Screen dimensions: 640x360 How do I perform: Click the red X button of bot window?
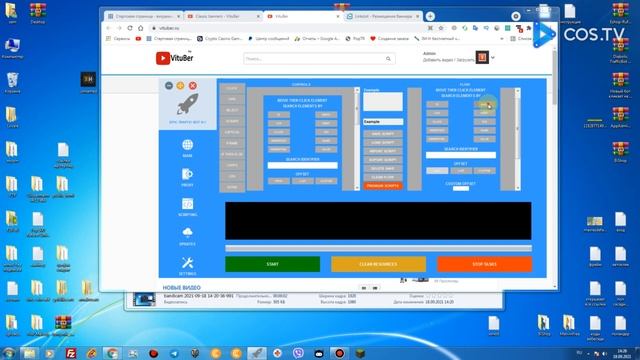193,85
